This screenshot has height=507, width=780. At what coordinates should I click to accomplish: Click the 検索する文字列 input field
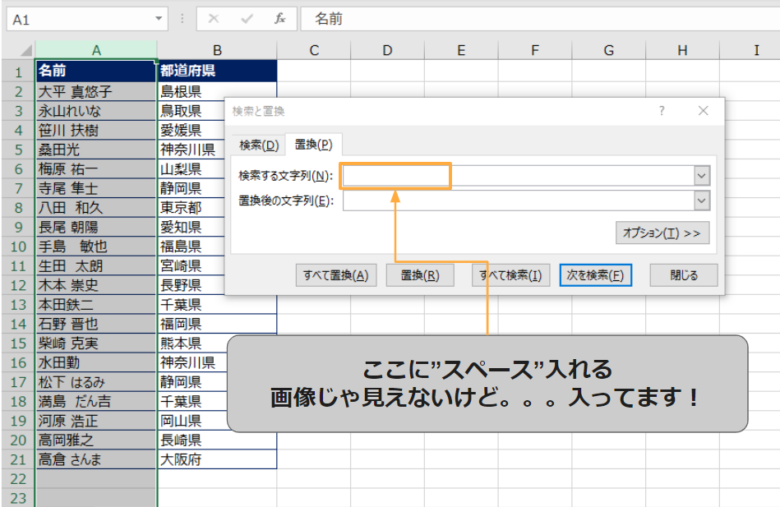click(518, 176)
